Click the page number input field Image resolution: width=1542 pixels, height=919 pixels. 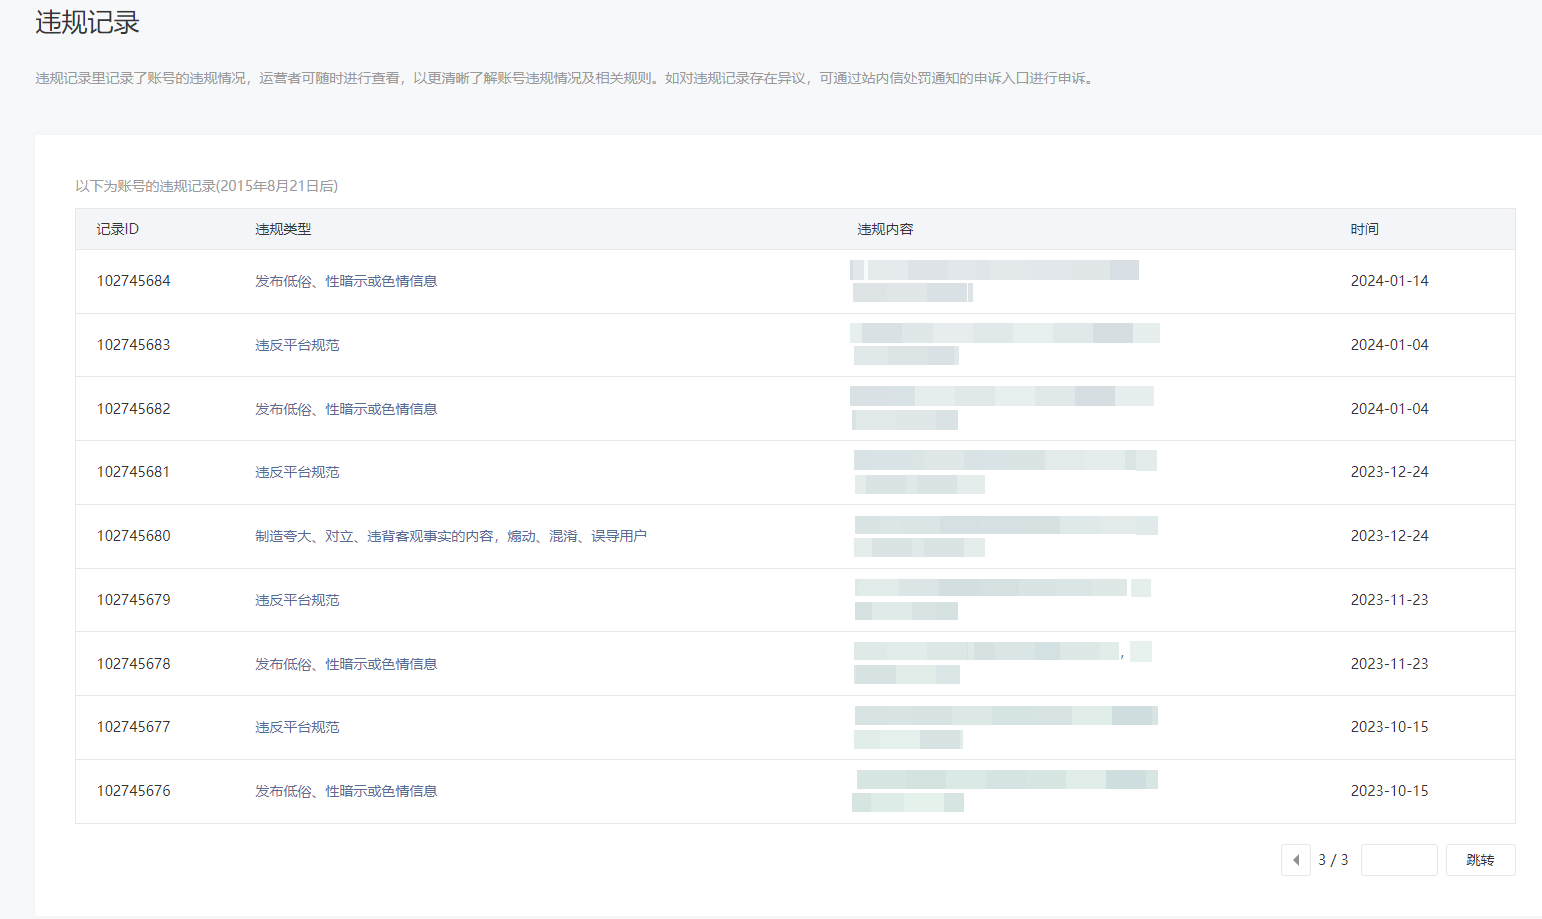point(1398,860)
